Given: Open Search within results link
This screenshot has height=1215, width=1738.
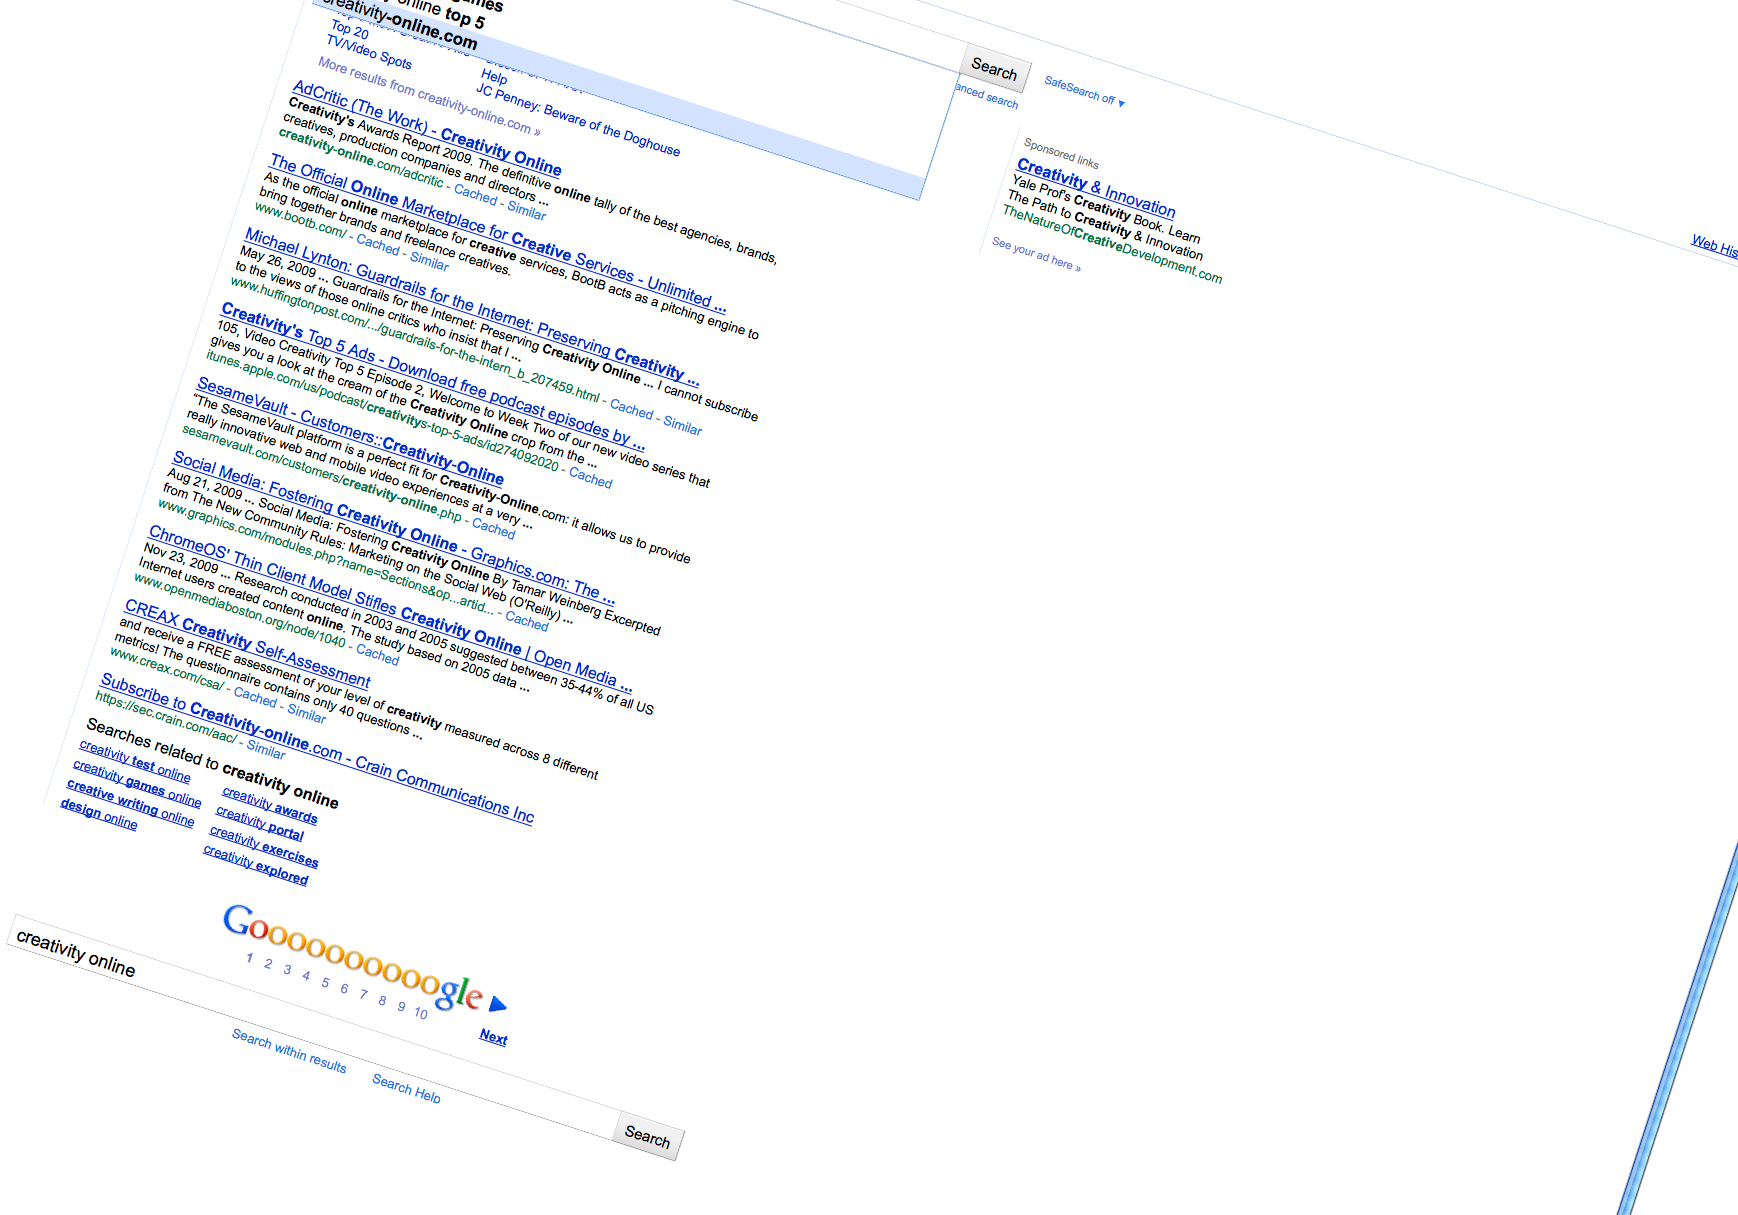Looking at the screenshot, I should (x=289, y=1051).
